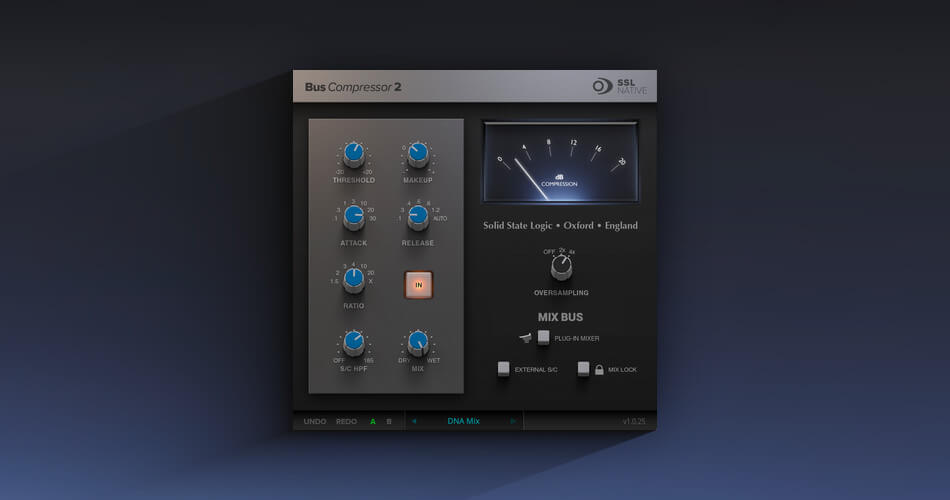The image size is (950, 500).
Task: Go to previous preset with left arrow
Action: 413,421
